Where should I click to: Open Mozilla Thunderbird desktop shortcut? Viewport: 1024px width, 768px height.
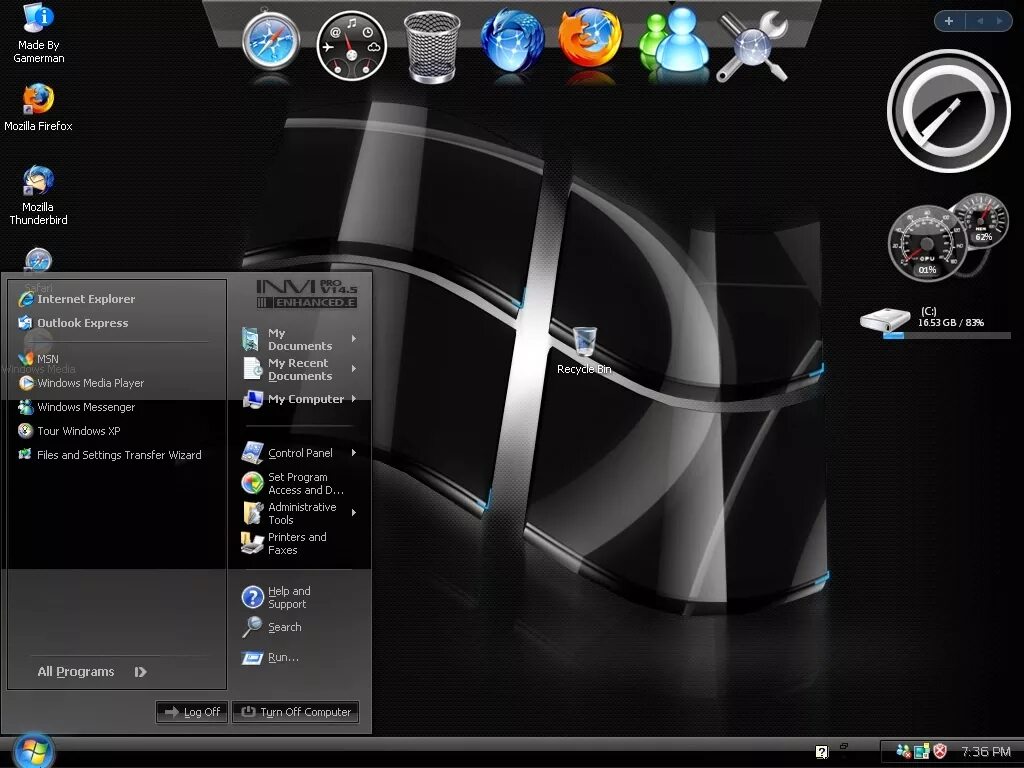[x=39, y=195]
